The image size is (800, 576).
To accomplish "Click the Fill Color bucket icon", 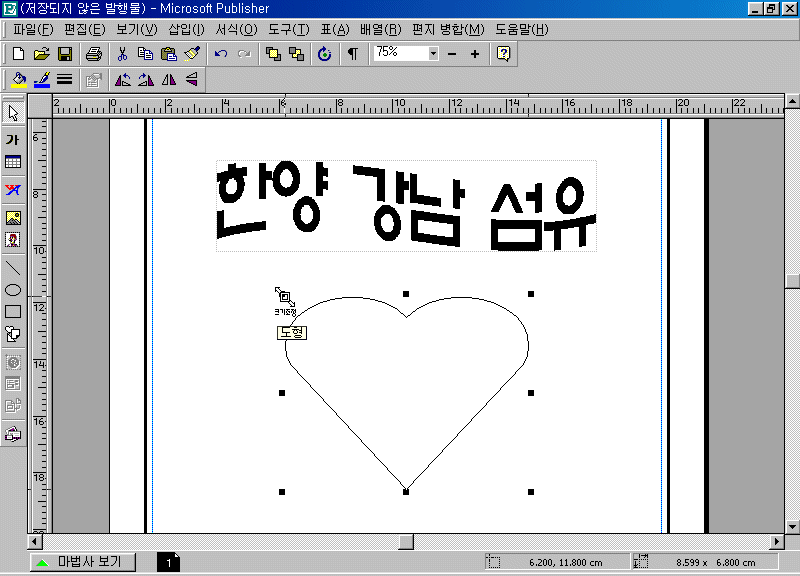I will pos(19,80).
